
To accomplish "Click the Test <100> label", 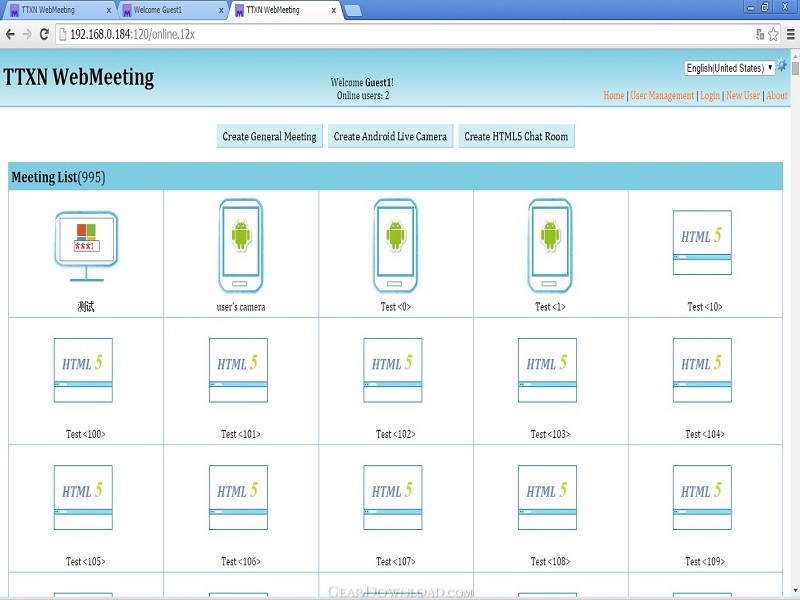I will (x=86, y=434).
